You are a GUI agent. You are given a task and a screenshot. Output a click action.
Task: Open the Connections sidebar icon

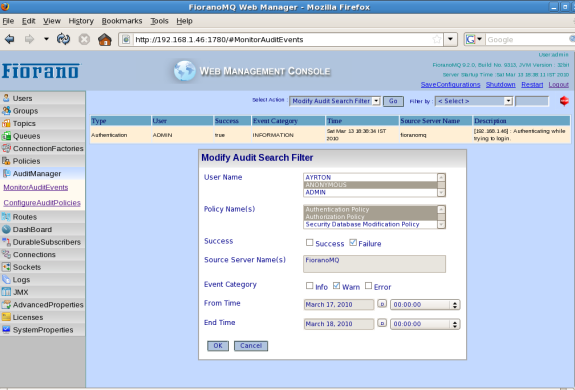(6, 254)
